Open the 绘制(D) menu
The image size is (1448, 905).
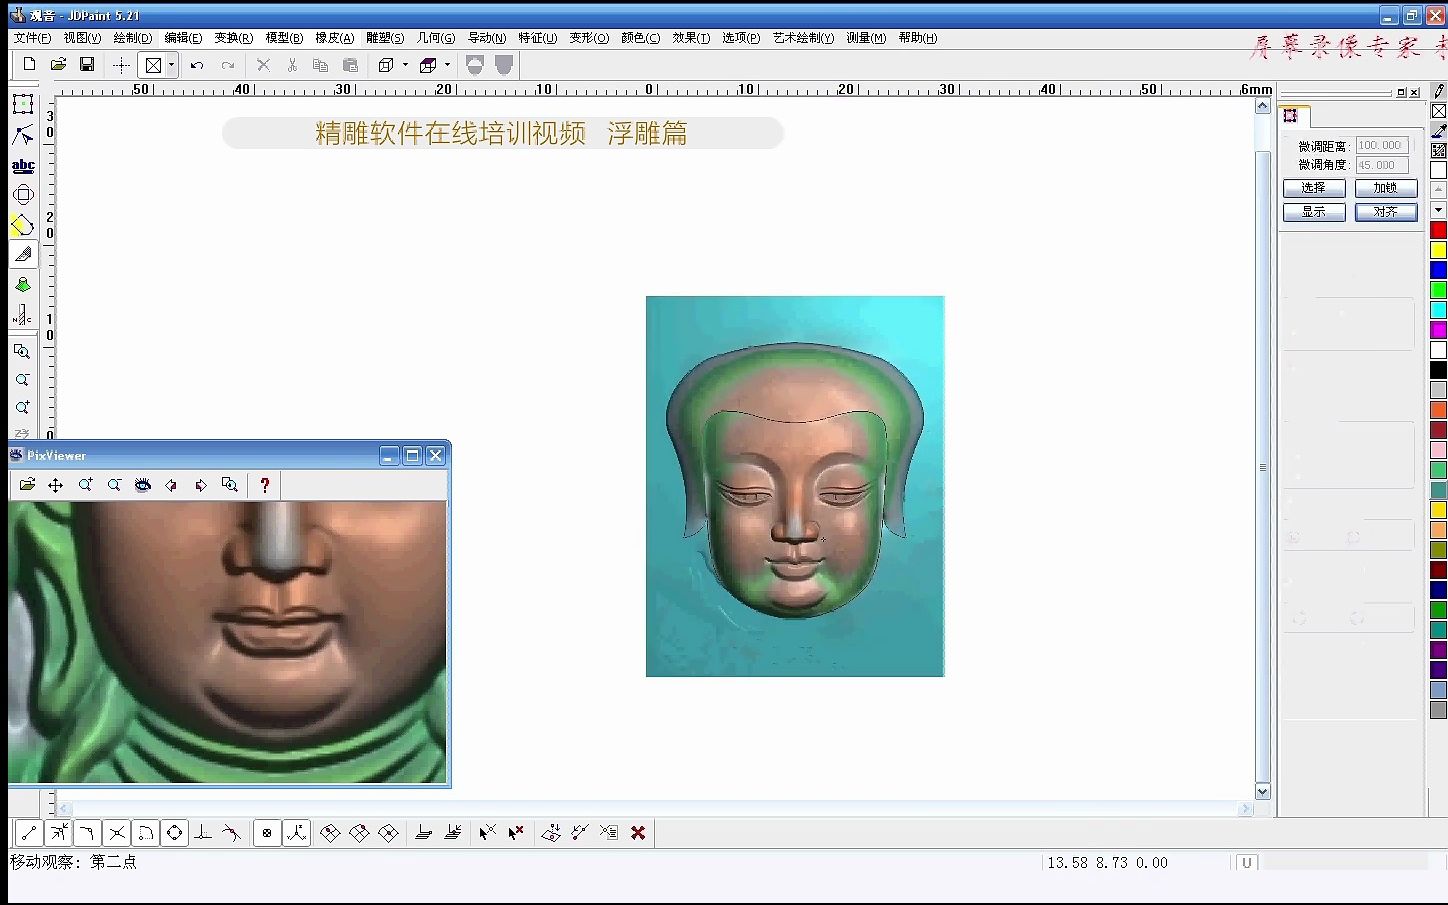click(x=133, y=38)
